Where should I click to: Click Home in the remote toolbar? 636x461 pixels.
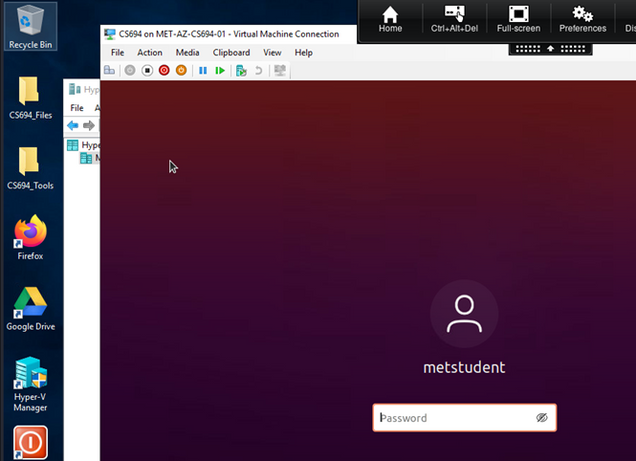pyautogui.click(x=390, y=19)
